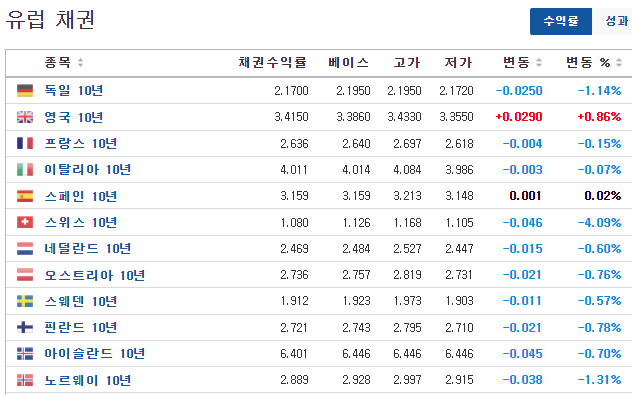Click Italy yield value 4.011
Screen dimensions: 632x395
click(294, 170)
